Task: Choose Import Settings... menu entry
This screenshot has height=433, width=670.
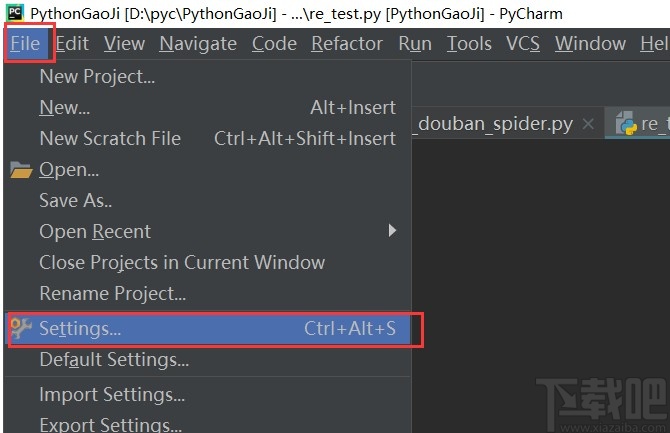Action: 112,394
